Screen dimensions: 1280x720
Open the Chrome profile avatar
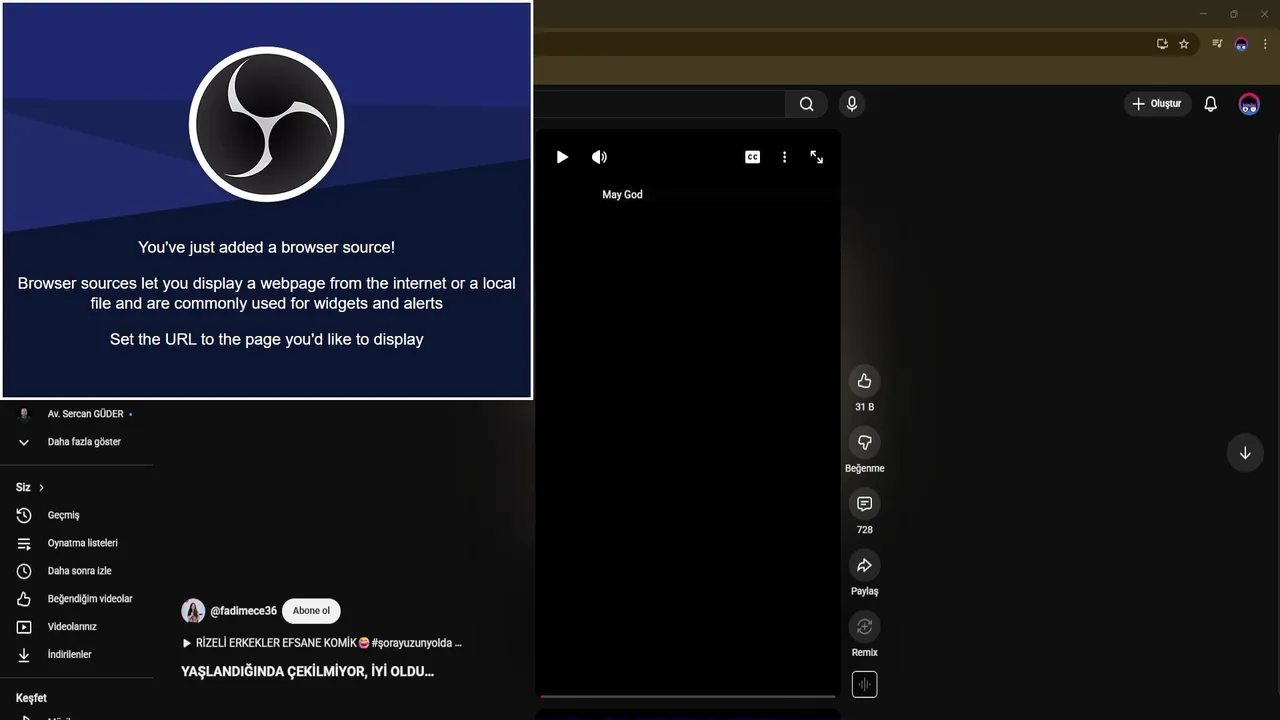(x=1242, y=44)
